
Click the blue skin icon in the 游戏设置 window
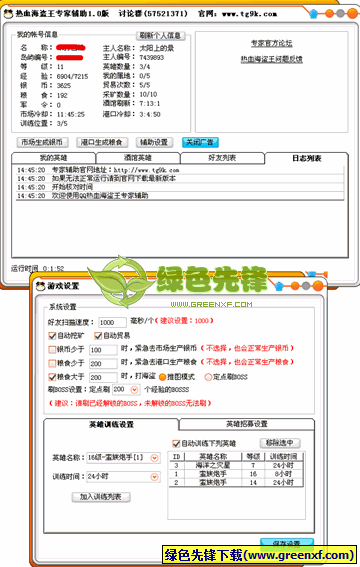click(279, 286)
